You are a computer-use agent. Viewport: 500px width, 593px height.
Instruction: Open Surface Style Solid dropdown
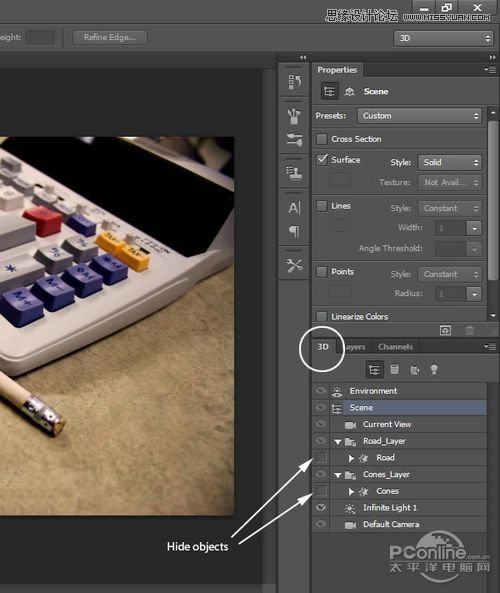click(x=450, y=162)
